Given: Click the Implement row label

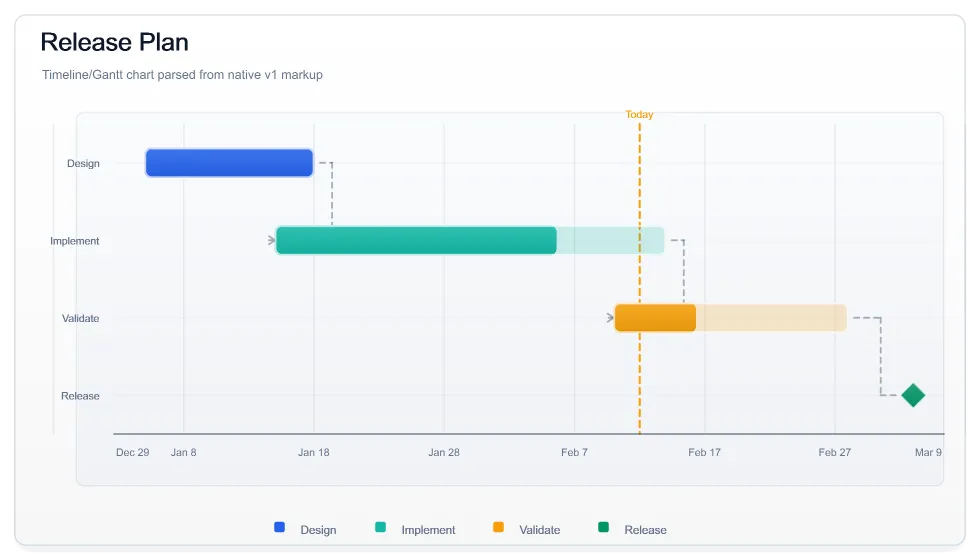Looking at the screenshot, I should point(74,241).
